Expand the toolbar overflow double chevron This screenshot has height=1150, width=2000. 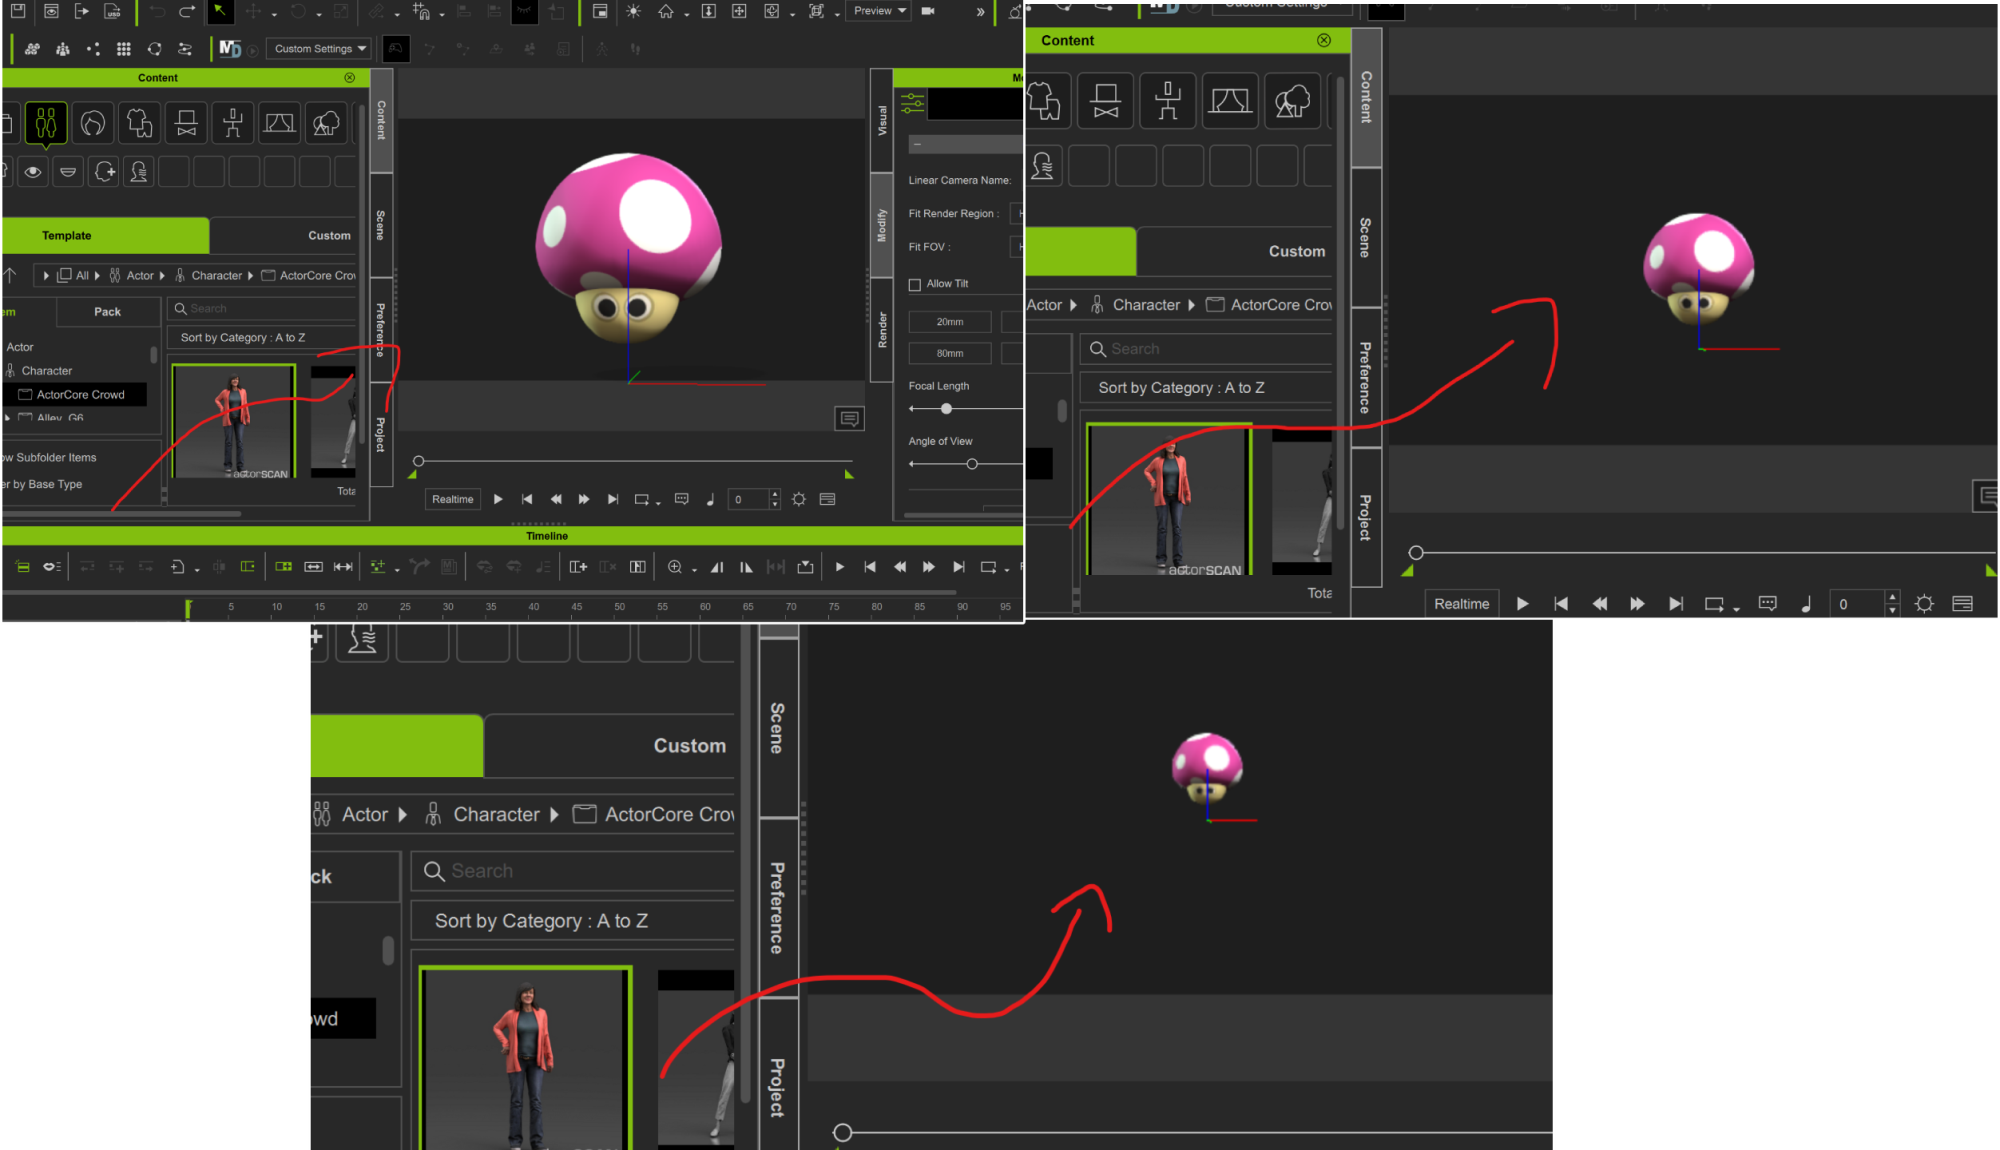(980, 11)
